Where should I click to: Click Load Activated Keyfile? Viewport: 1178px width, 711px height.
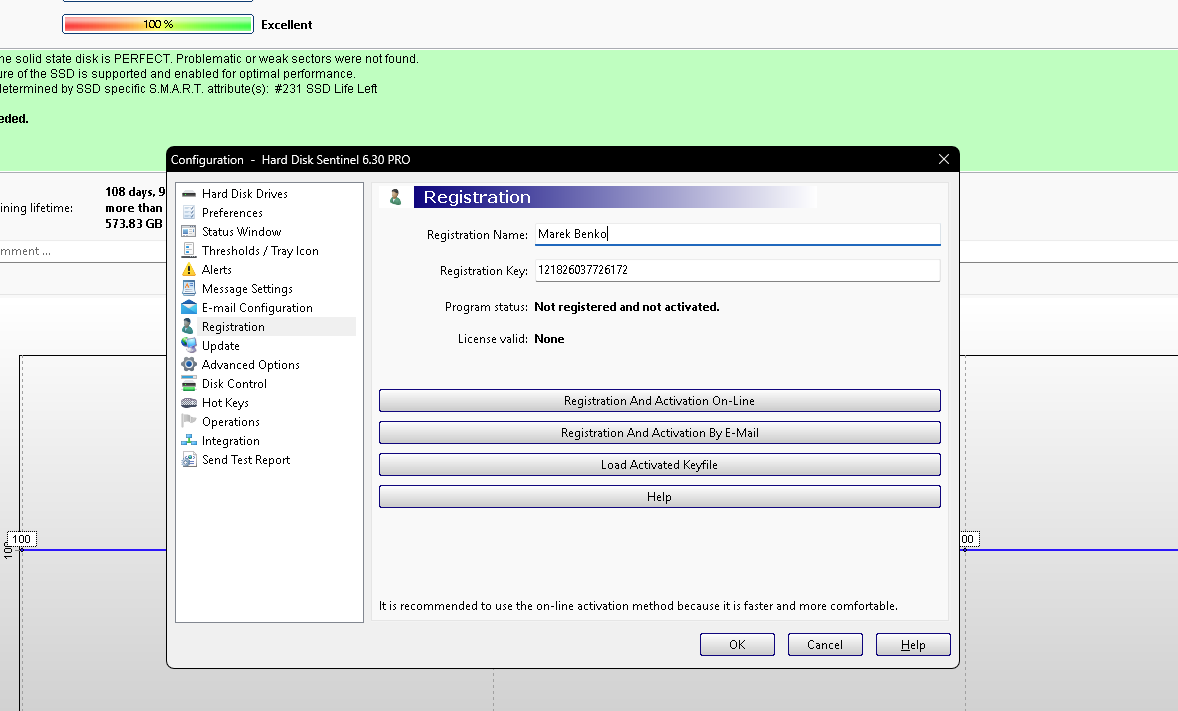(x=659, y=464)
